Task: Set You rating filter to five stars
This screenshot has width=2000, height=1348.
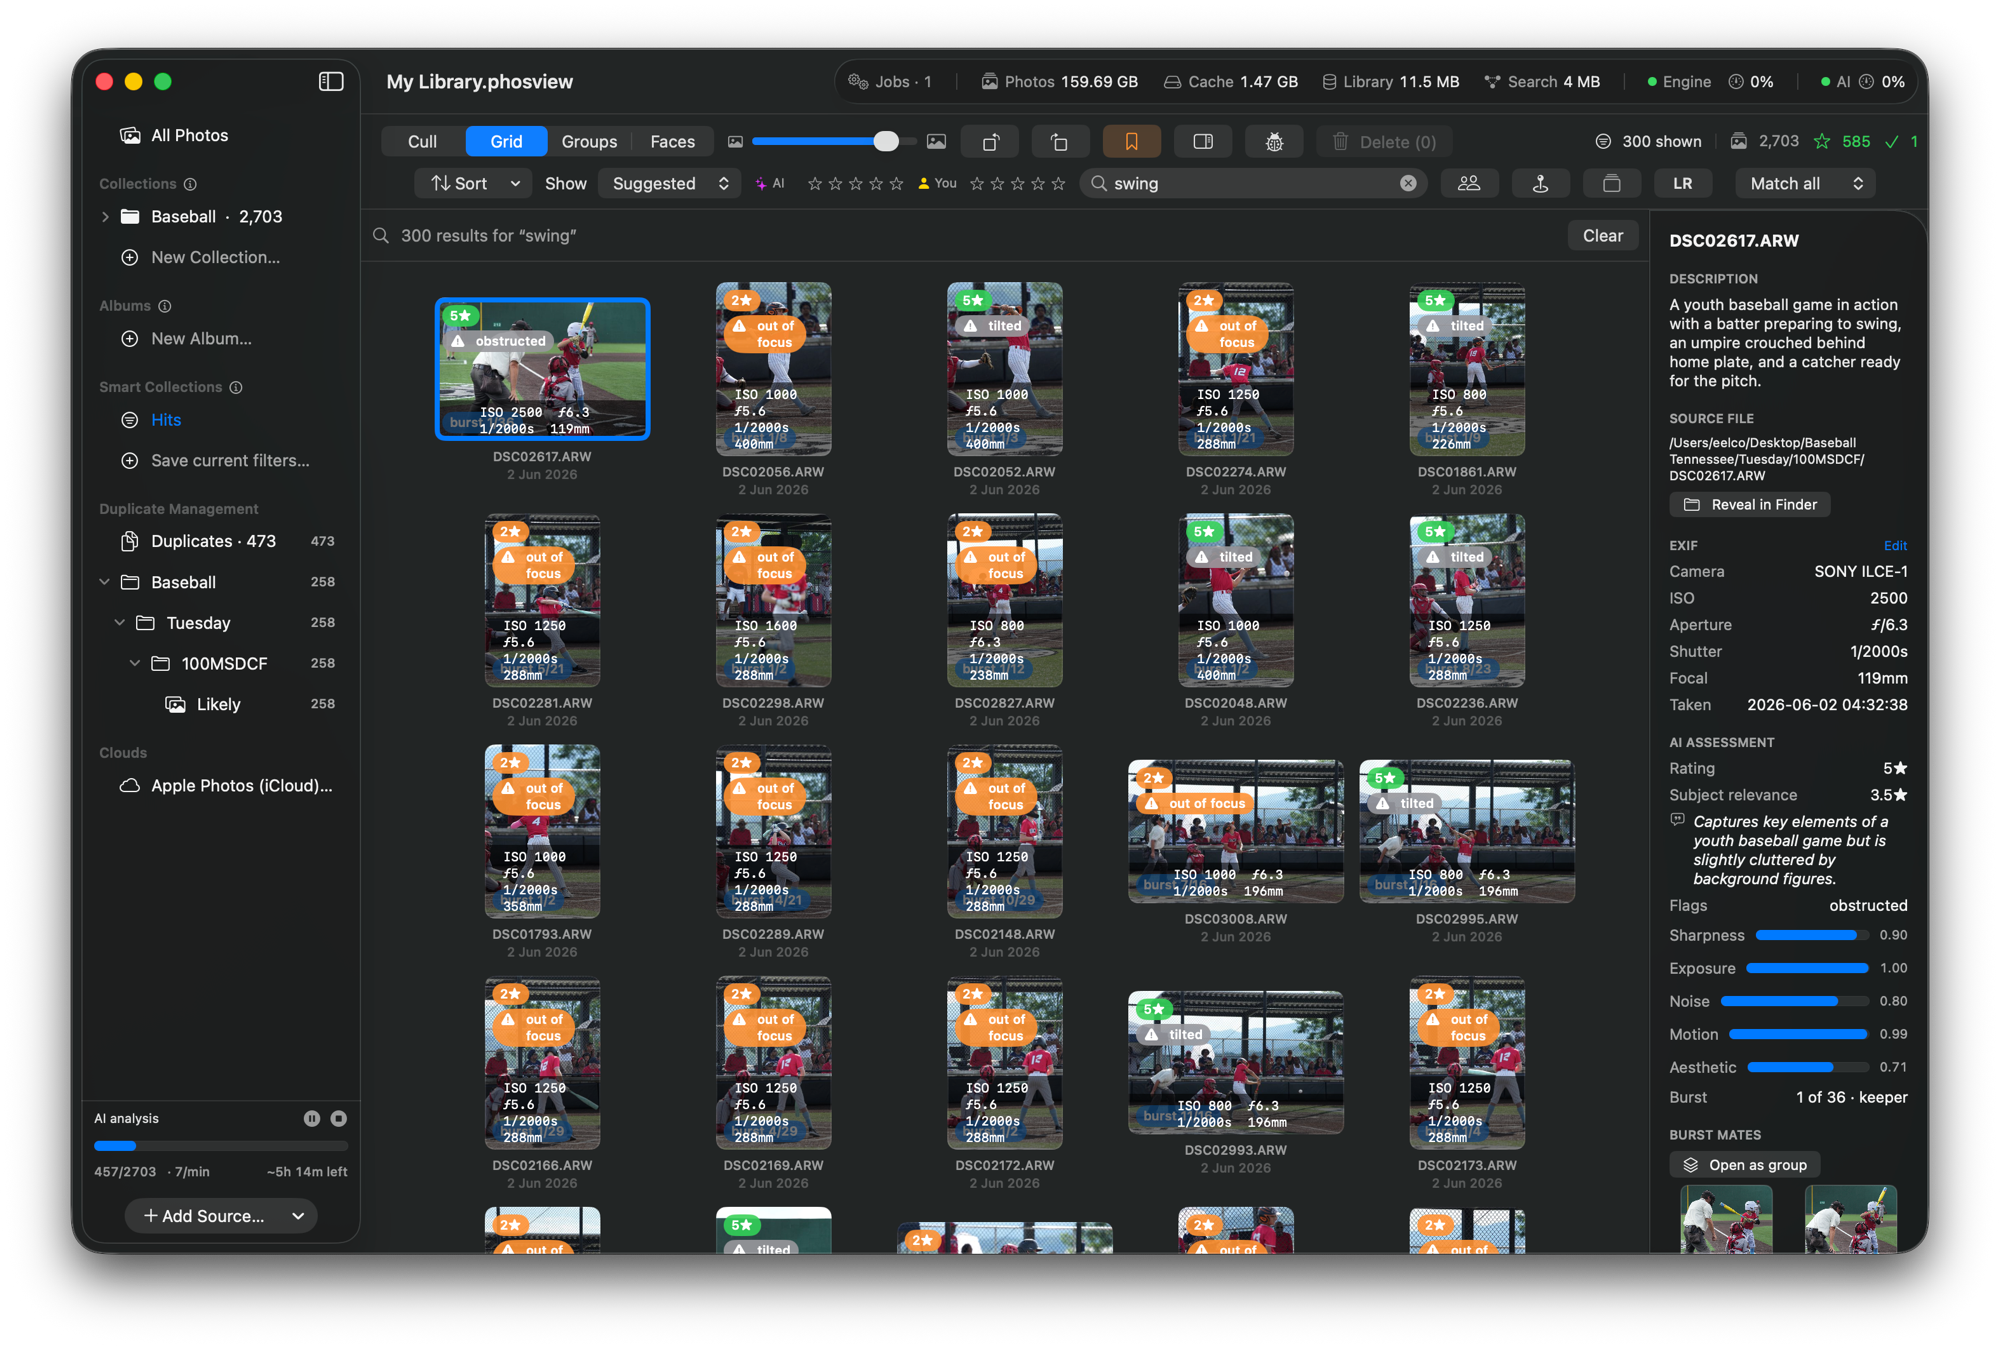Action: point(1059,184)
